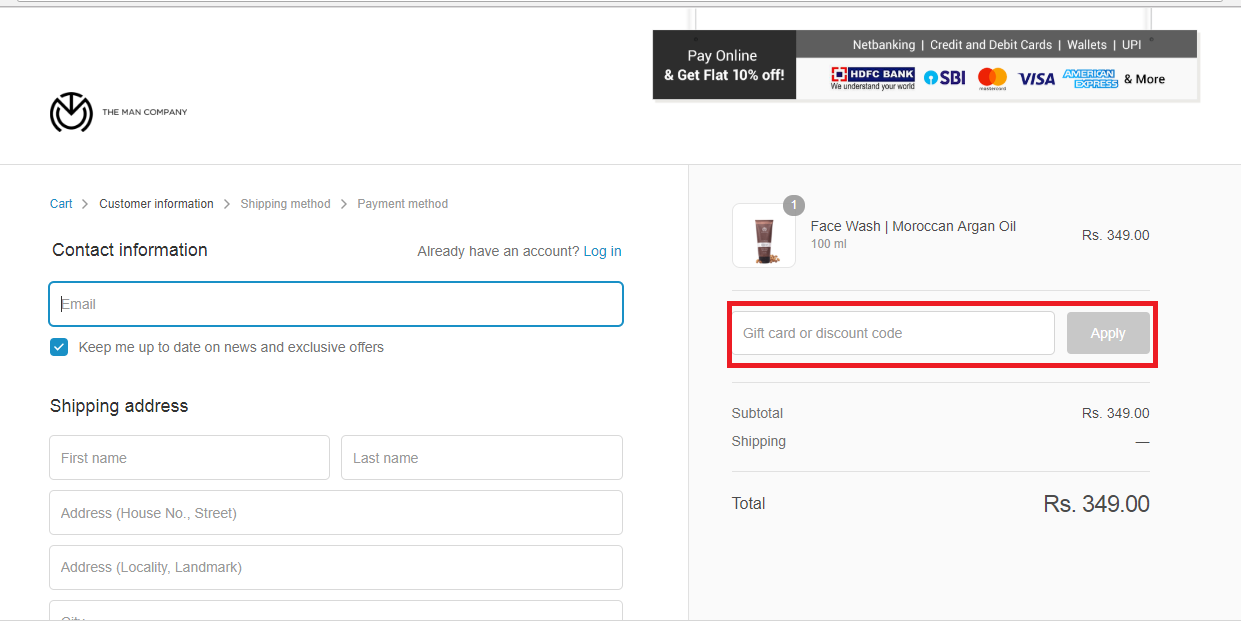Image resolution: width=1241 pixels, height=621 pixels.
Task: Open the Log in link
Action: (602, 251)
